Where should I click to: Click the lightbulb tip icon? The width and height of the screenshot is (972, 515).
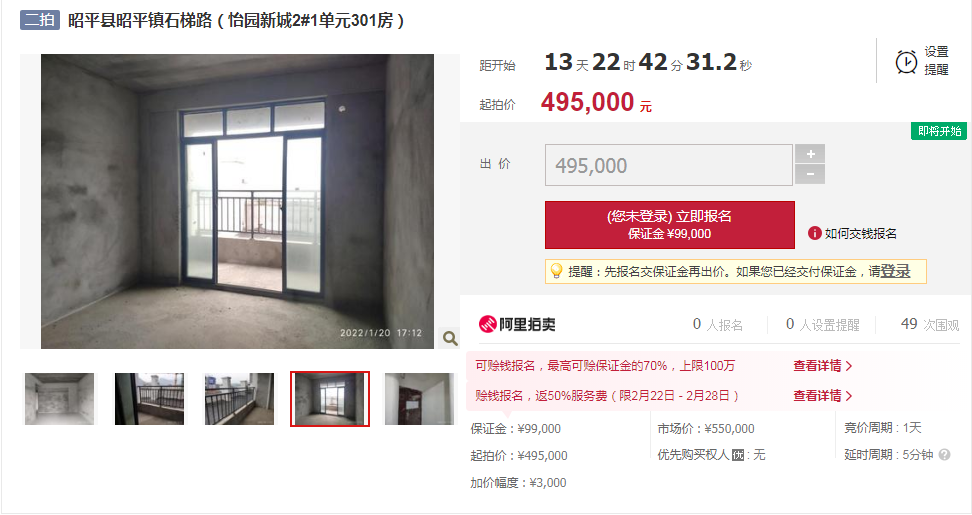click(556, 271)
